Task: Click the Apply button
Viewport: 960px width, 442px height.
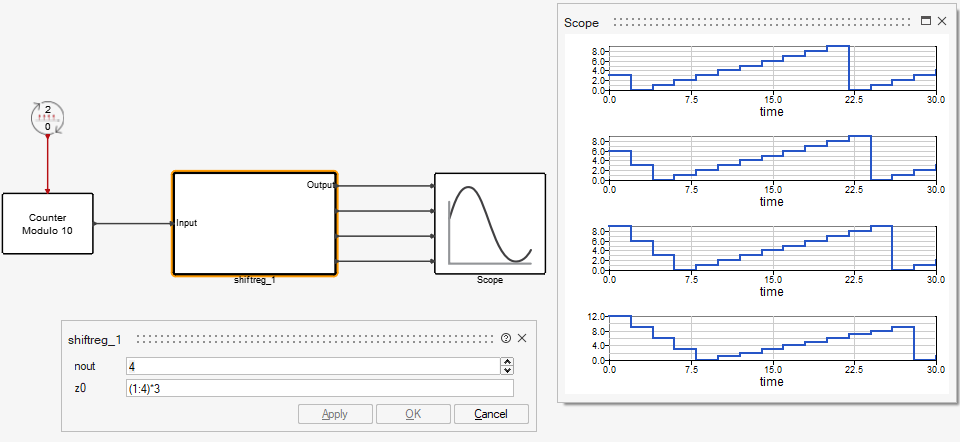Action: (x=335, y=414)
